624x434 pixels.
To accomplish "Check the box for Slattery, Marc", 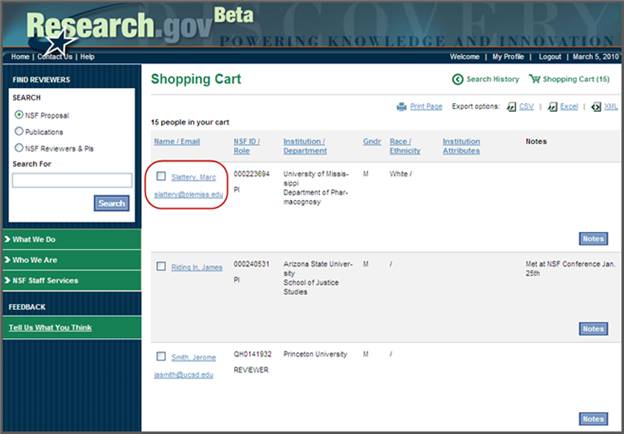I will coord(161,177).
